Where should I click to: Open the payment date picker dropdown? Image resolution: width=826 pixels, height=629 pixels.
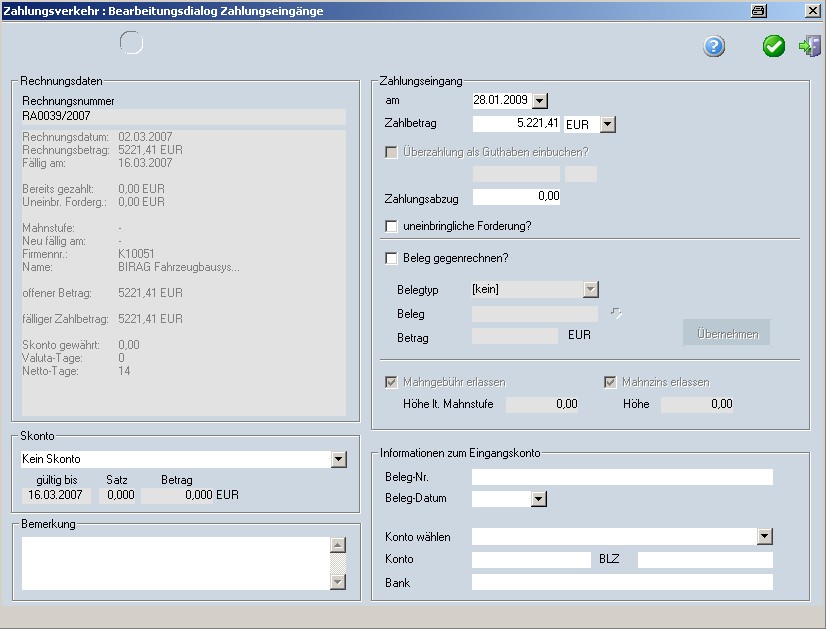click(x=540, y=101)
